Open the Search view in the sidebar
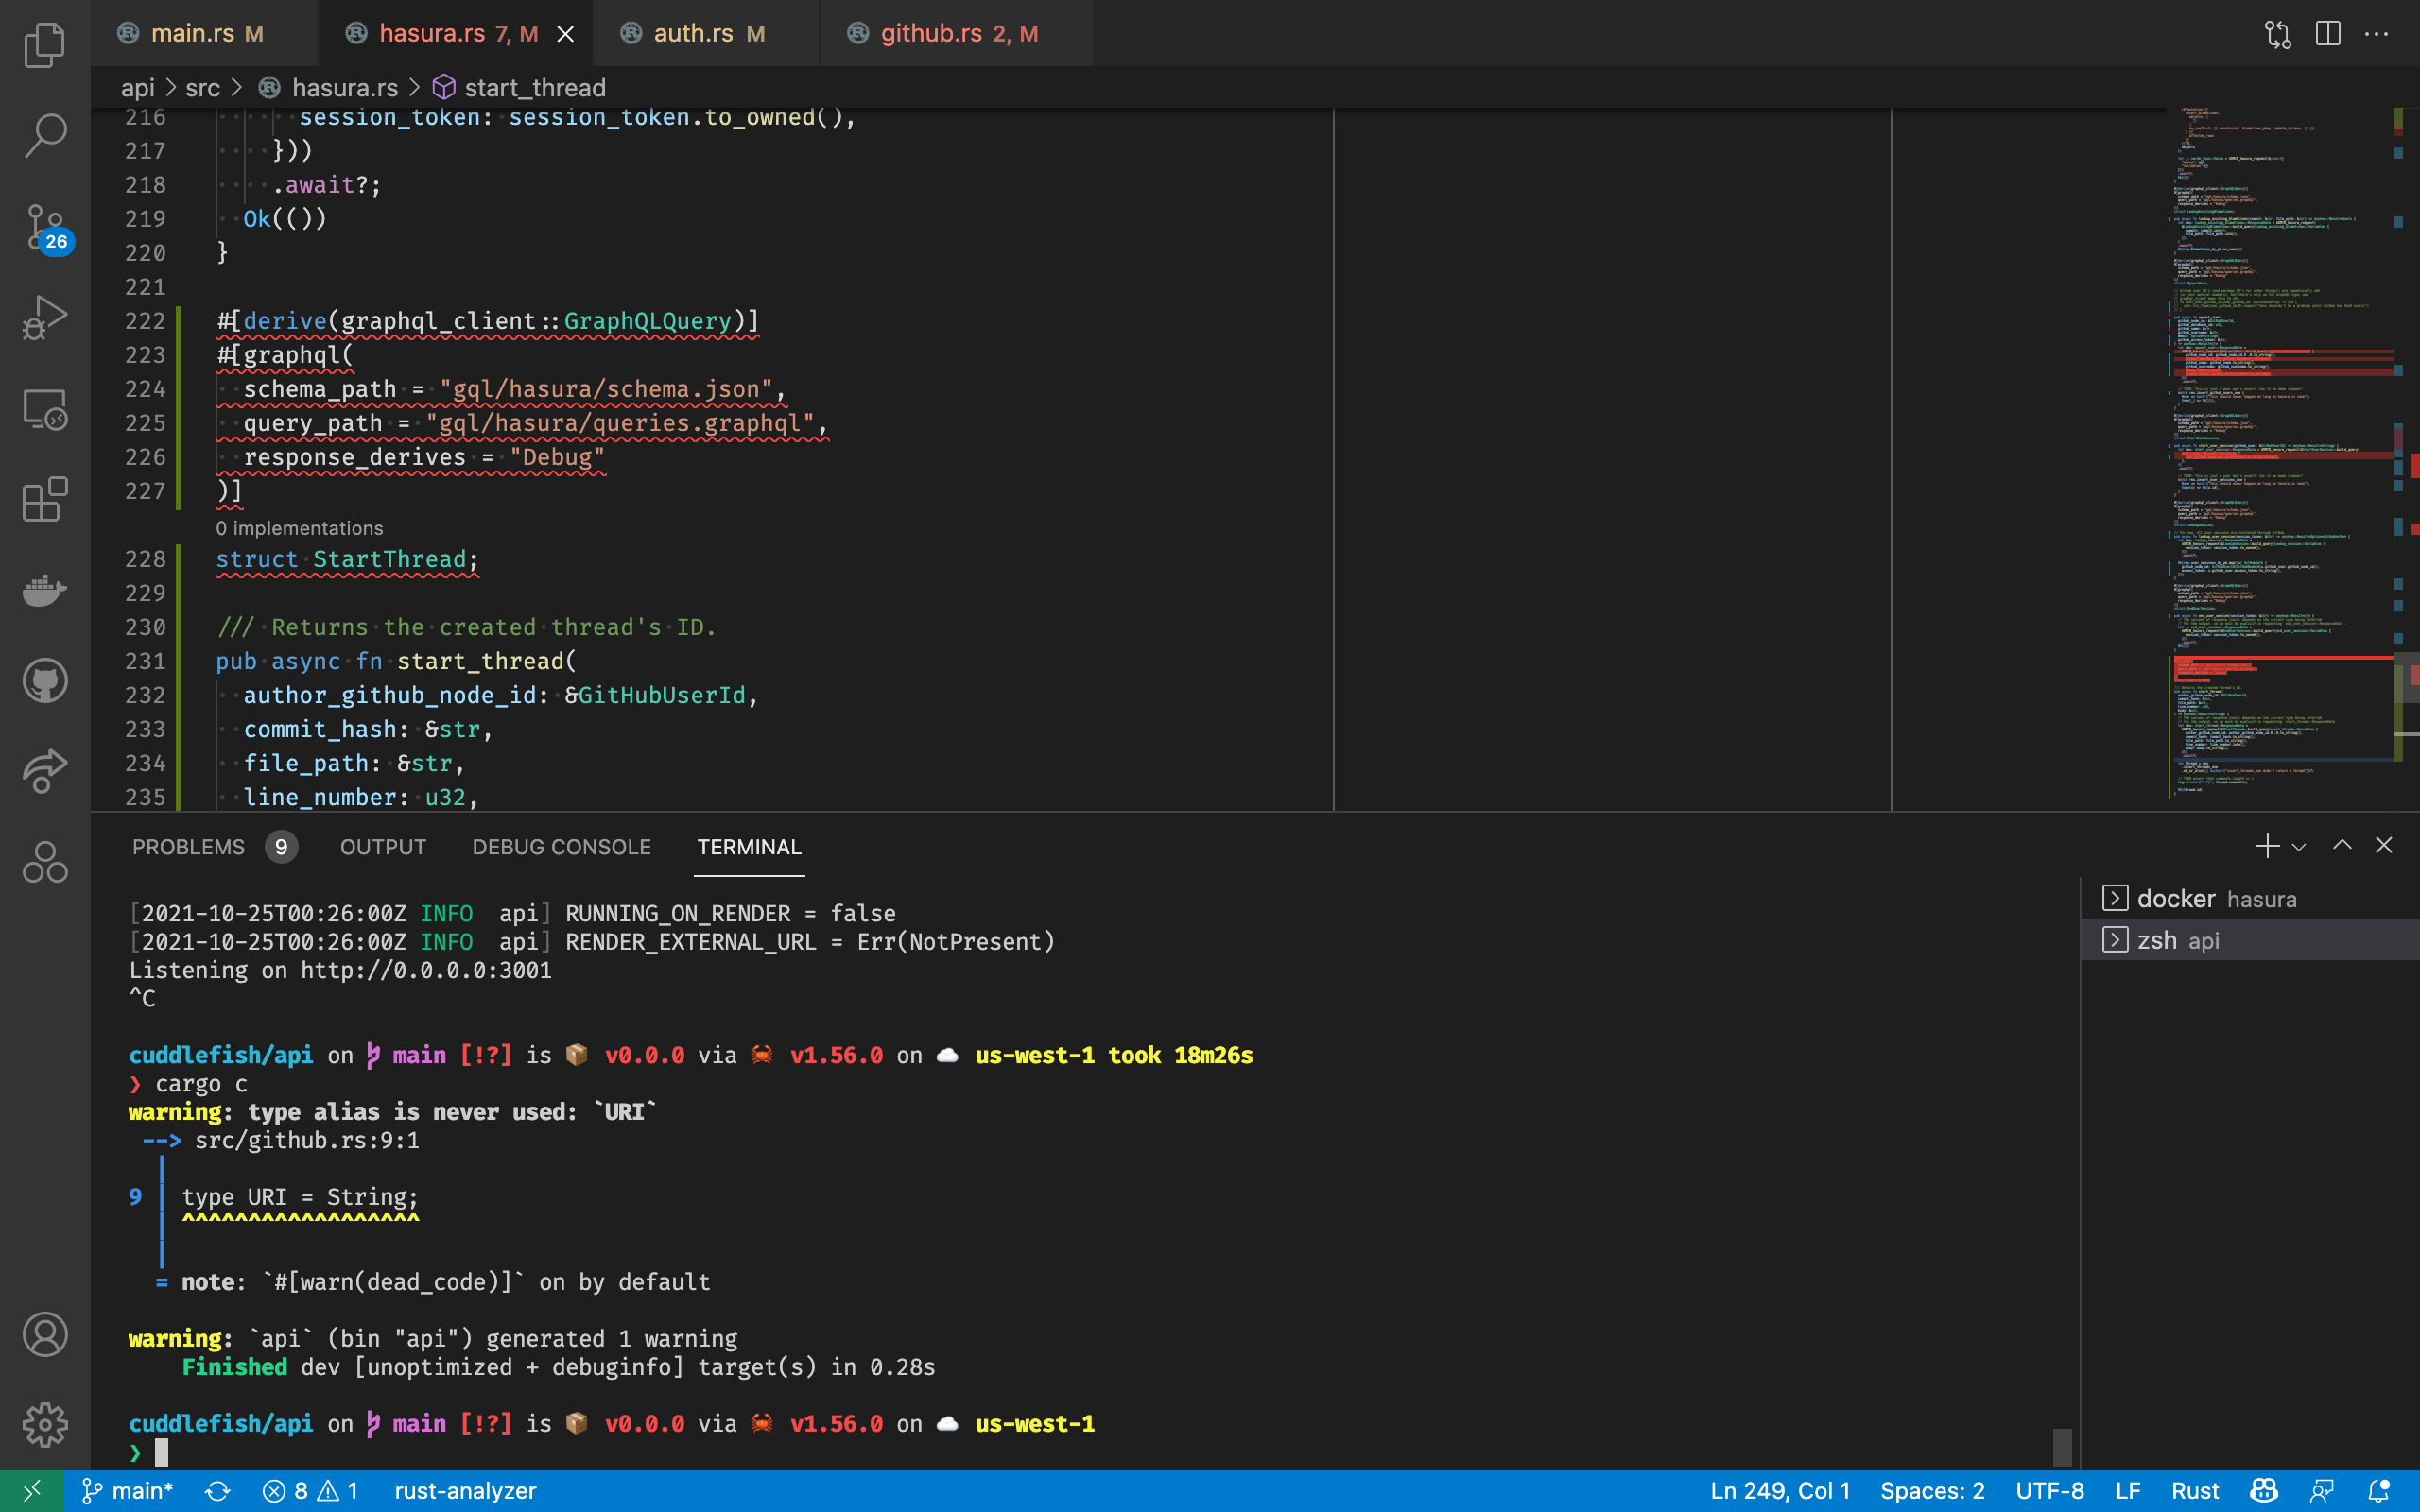2420x1512 pixels. [x=44, y=135]
